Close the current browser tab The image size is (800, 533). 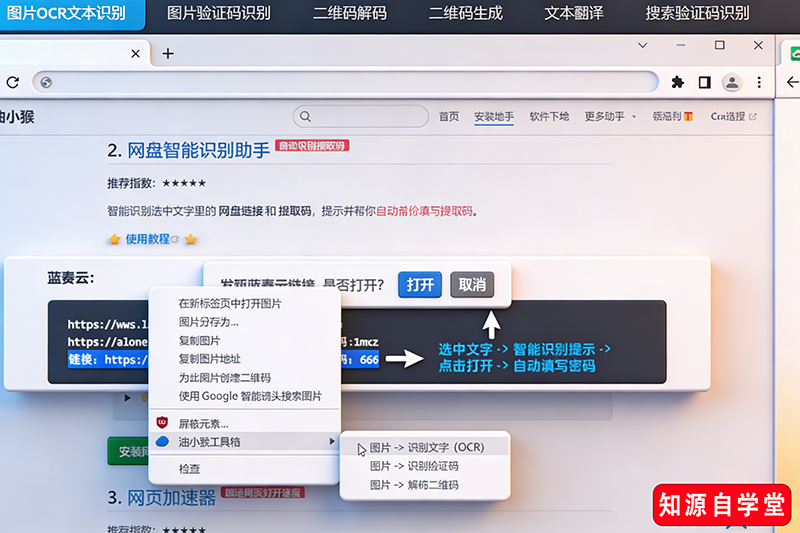[137, 54]
